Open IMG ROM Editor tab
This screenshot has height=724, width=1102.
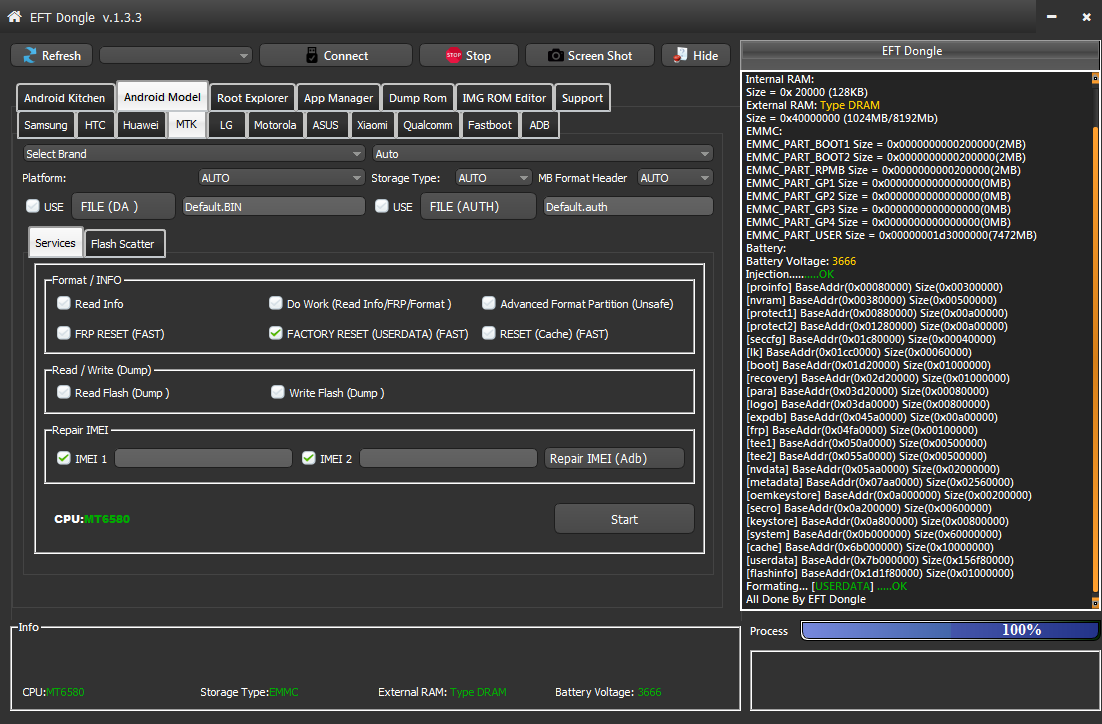(x=504, y=98)
